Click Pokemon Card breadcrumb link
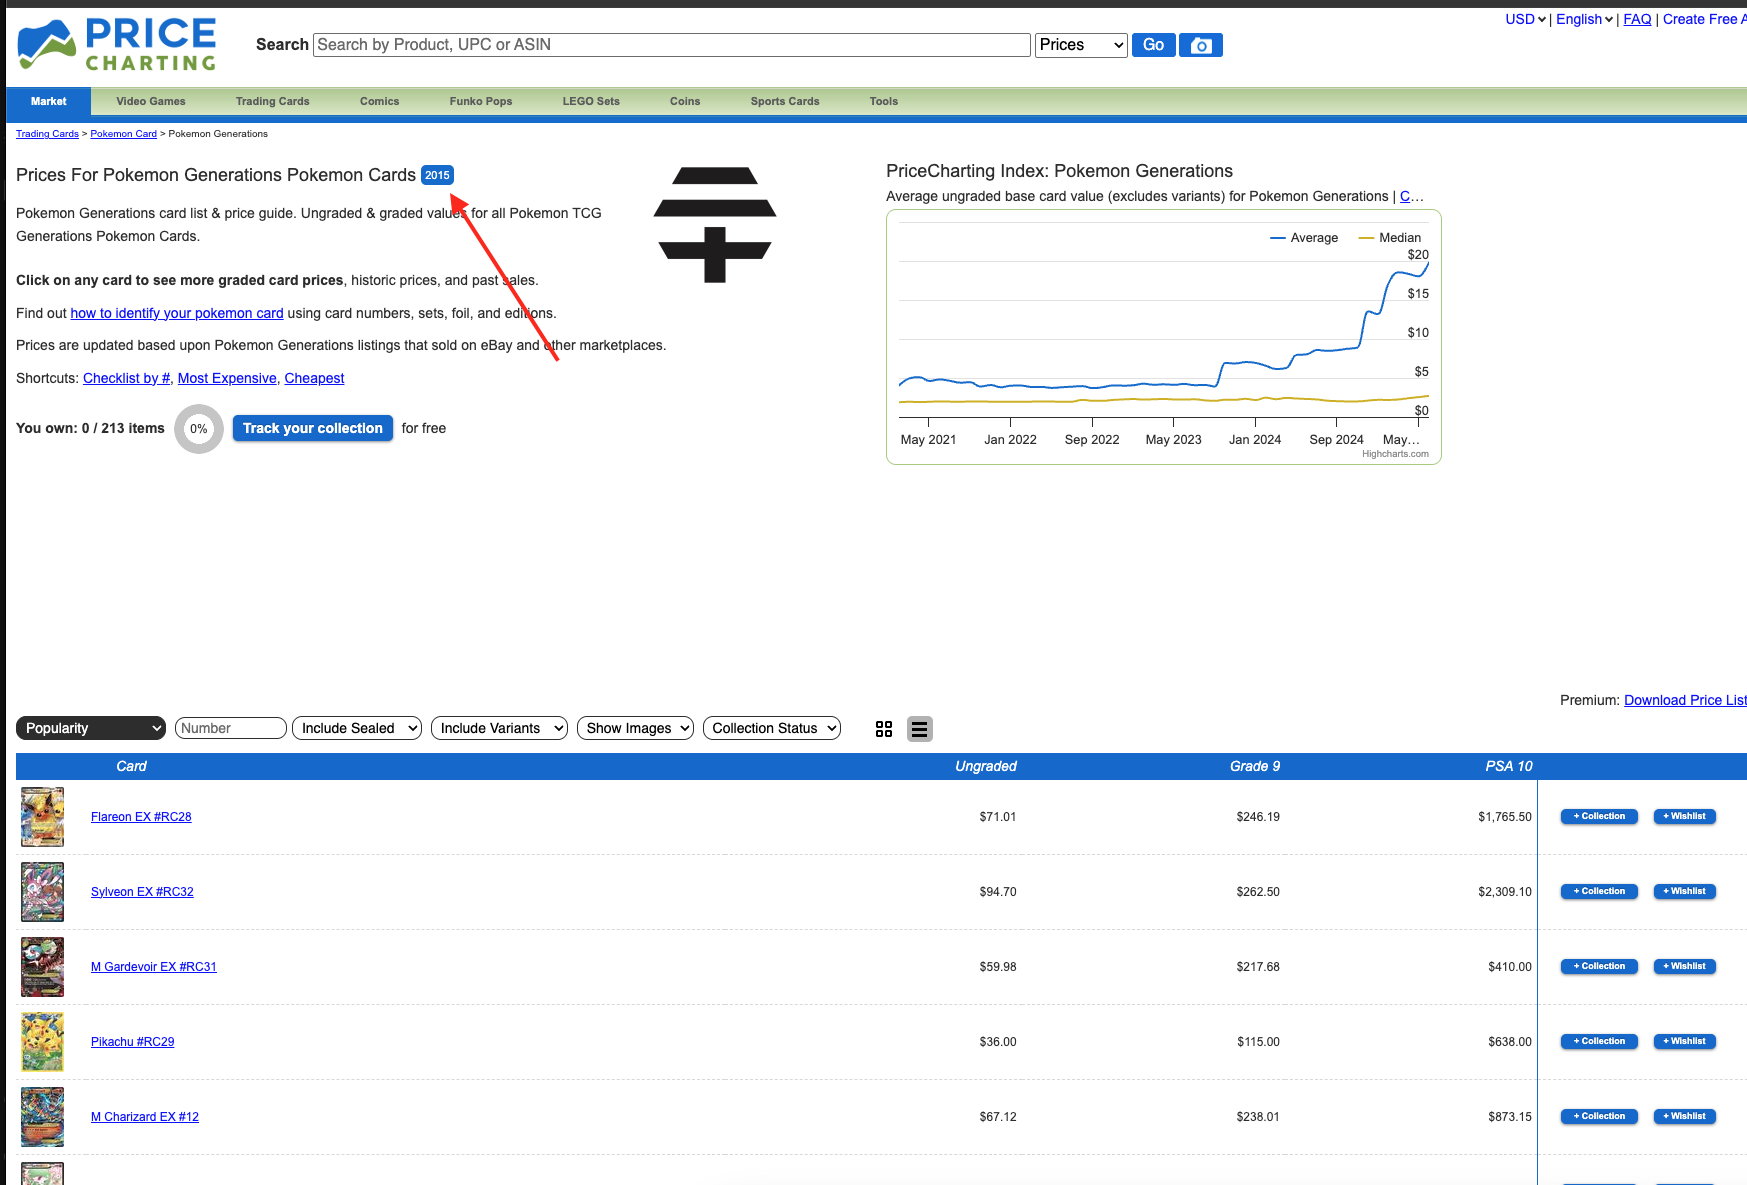This screenshot has height=1185, width=1747. (124, 134)
